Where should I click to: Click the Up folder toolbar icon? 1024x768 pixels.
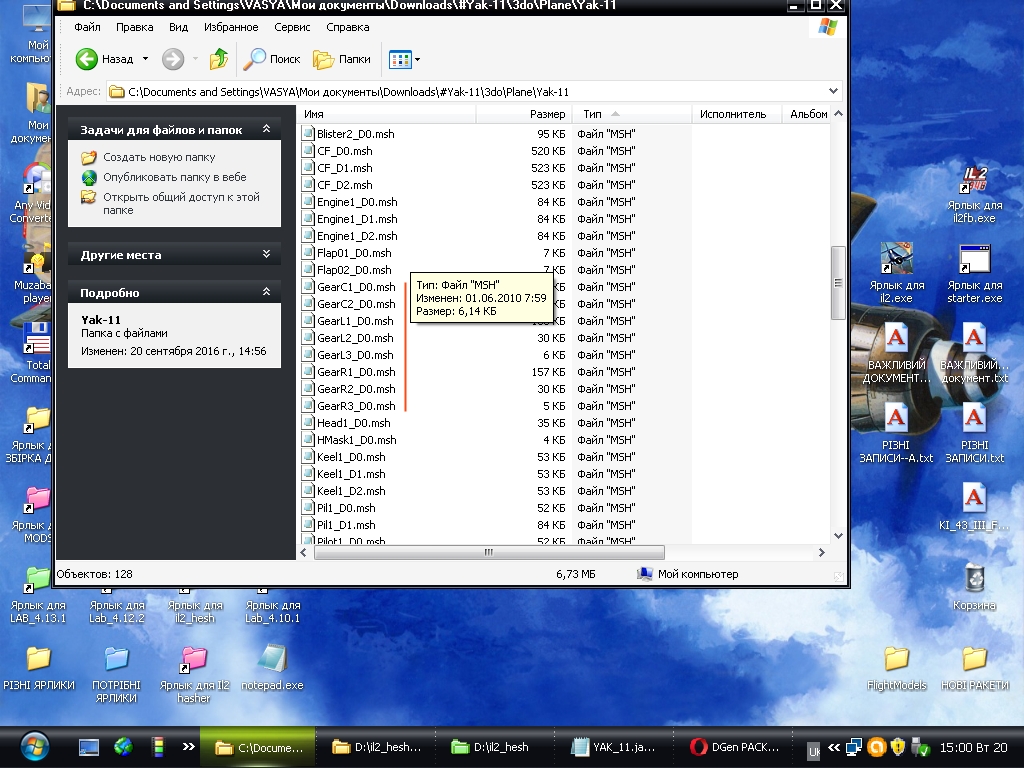click(x=219, y=59)
